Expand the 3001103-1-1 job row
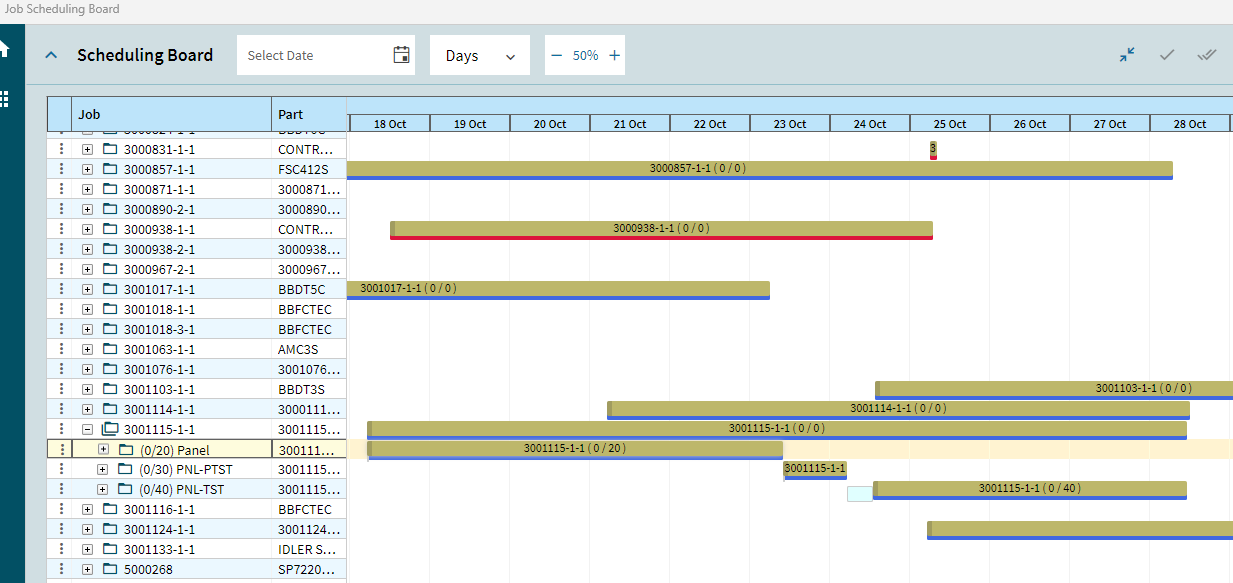Screen dimensions: 1233x583 pyautogui.click(x=87, y=389)
